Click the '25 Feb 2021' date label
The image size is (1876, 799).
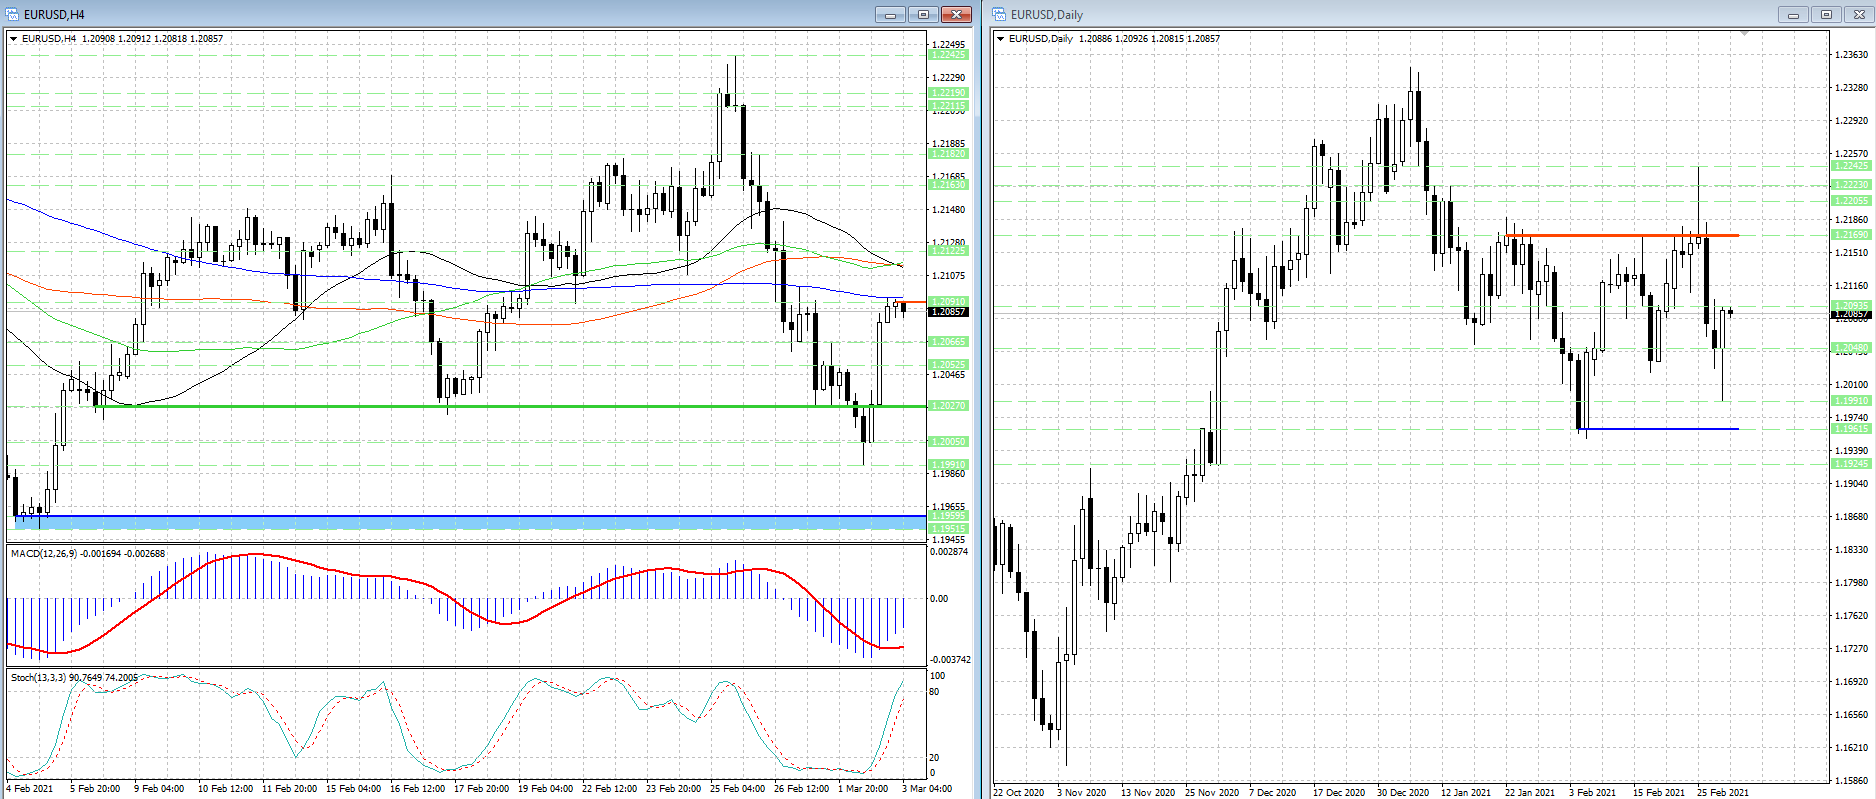pyautogui.click(x=1722, y=793)
